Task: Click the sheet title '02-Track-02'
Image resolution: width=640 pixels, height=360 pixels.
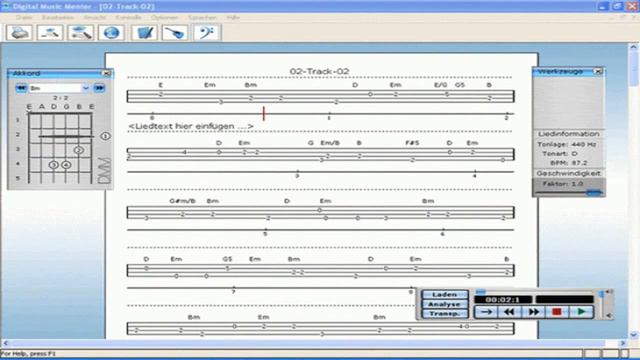Action: coord(320,71)
